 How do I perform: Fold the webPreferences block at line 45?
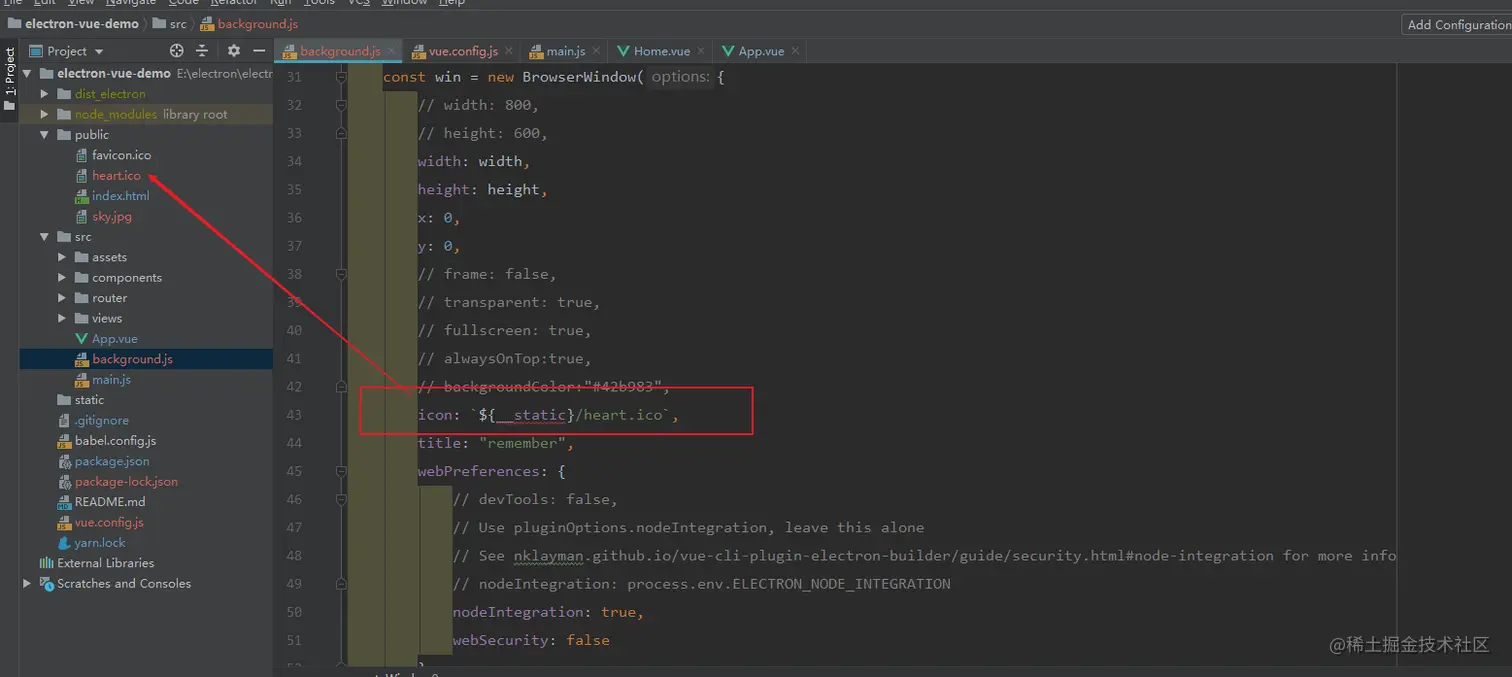tap(341, 471)
